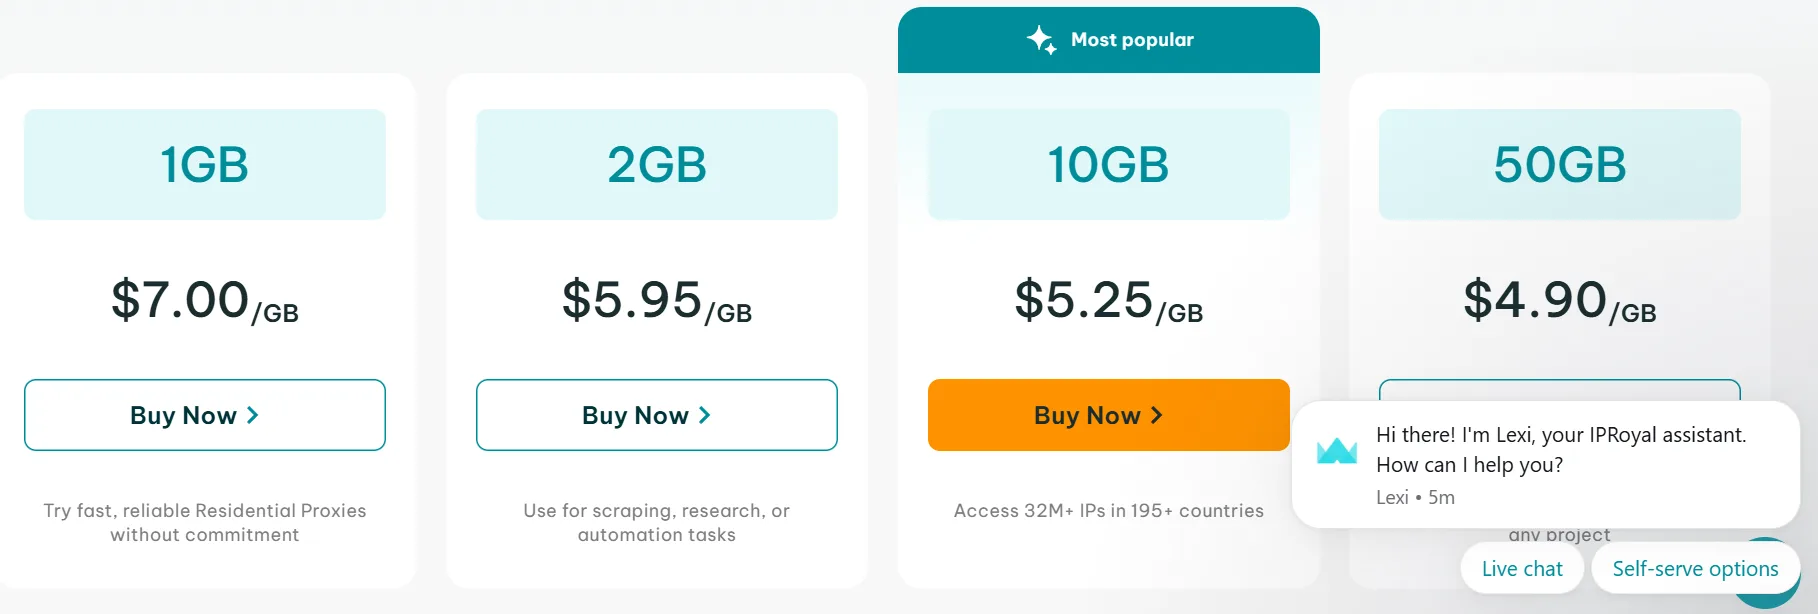Click Buy Now for the 2GB plan

656,414
